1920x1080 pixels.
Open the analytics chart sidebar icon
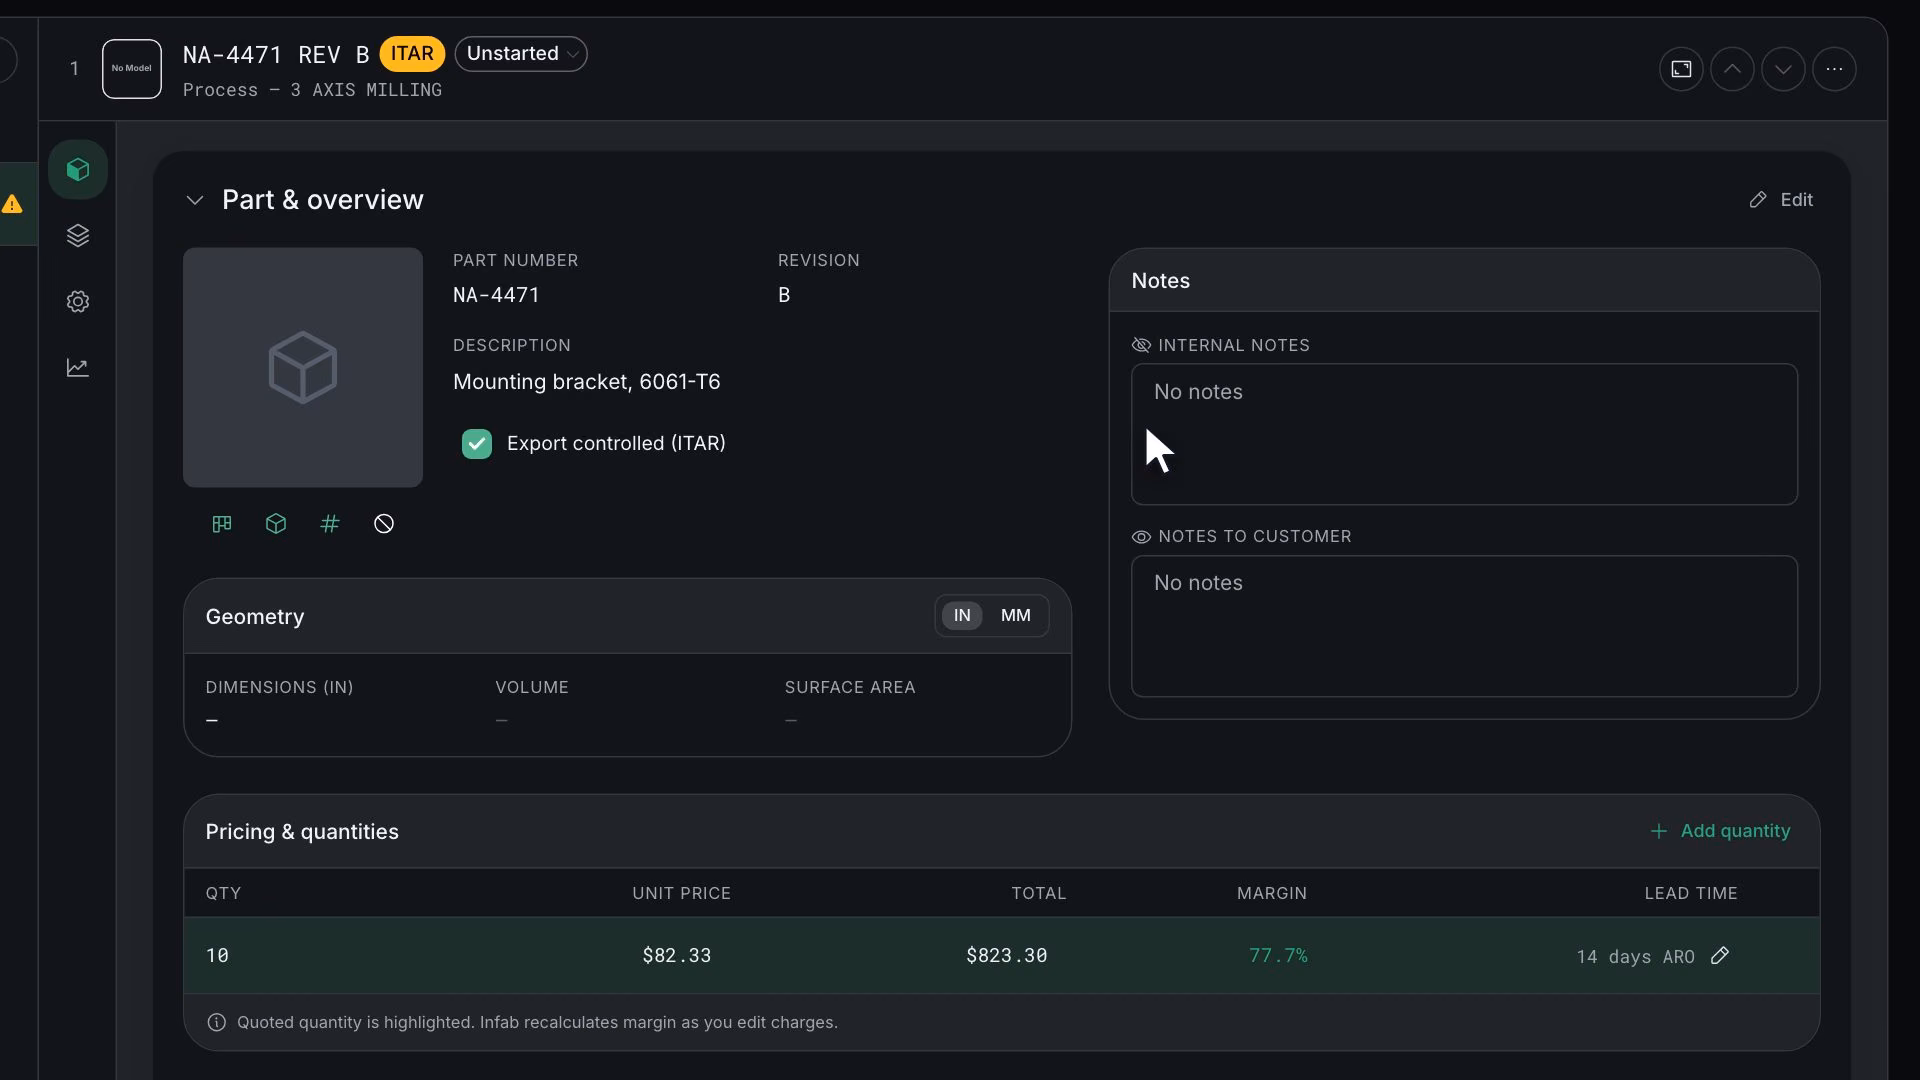[x=78, y=368]
